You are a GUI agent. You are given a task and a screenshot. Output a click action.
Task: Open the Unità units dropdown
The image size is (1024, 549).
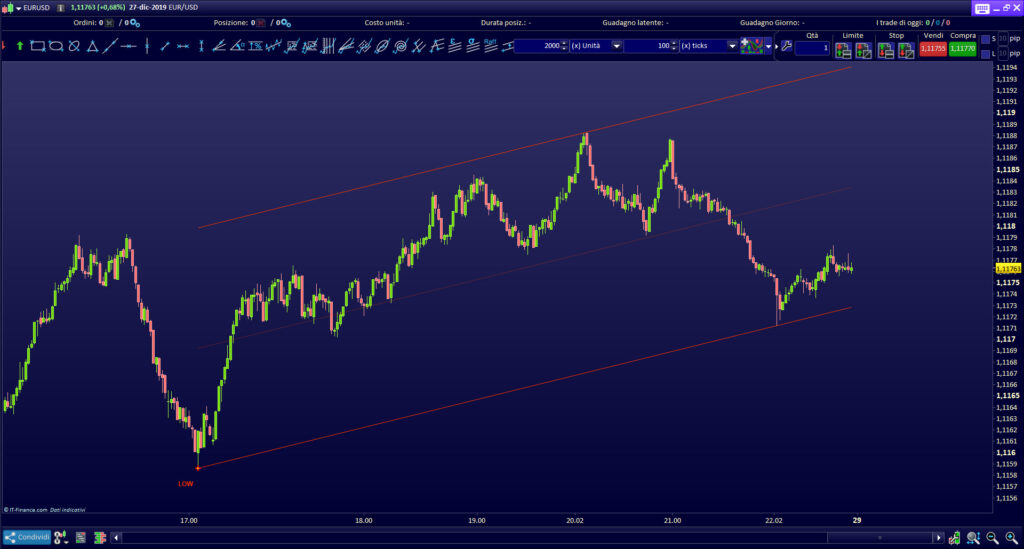[x=616, y=46]
